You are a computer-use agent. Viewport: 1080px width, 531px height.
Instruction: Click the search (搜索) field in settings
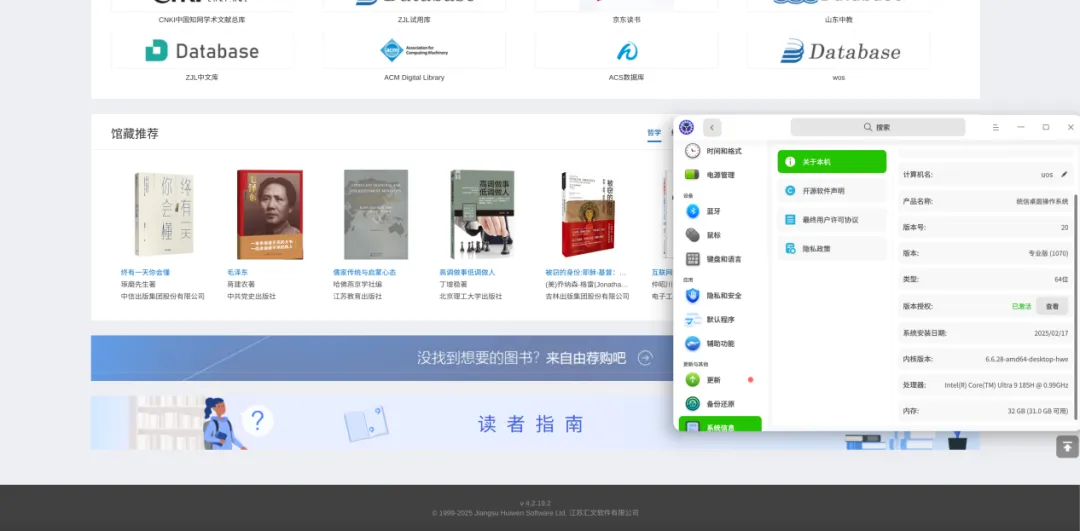coord(877,128)
